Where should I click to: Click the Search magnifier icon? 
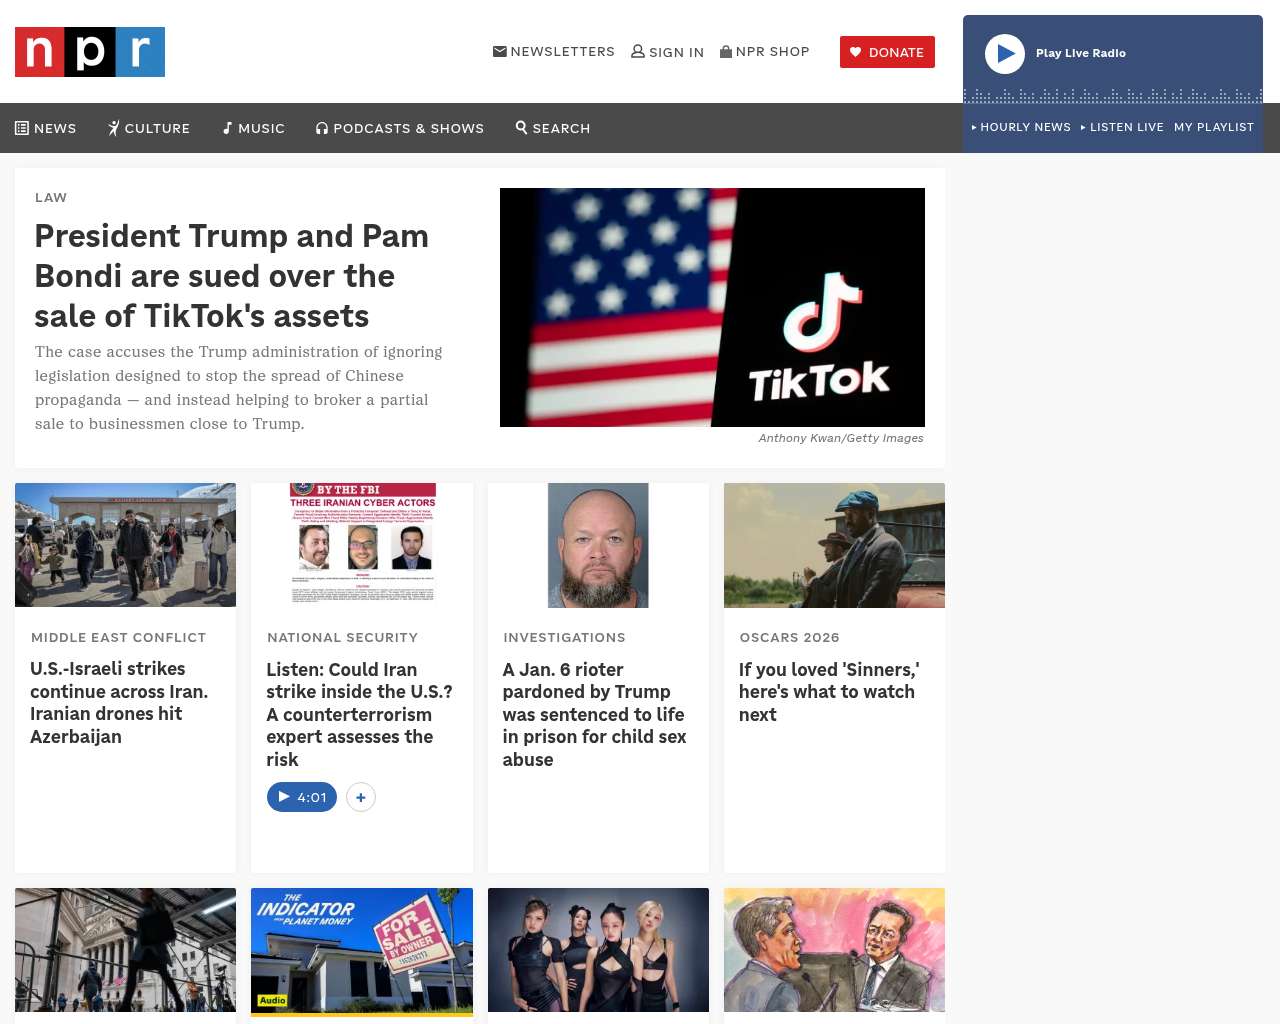(x=521, y=127)
